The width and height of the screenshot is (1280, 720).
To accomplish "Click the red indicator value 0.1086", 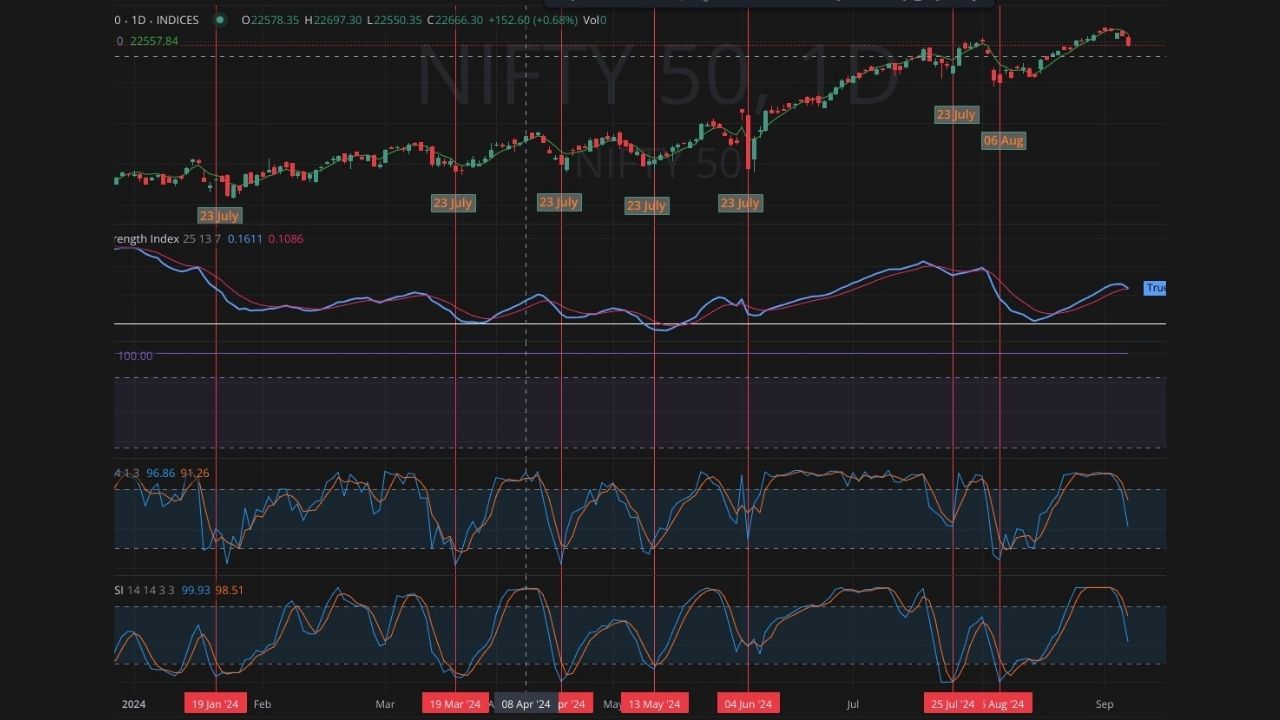I will tap(285, 239).
